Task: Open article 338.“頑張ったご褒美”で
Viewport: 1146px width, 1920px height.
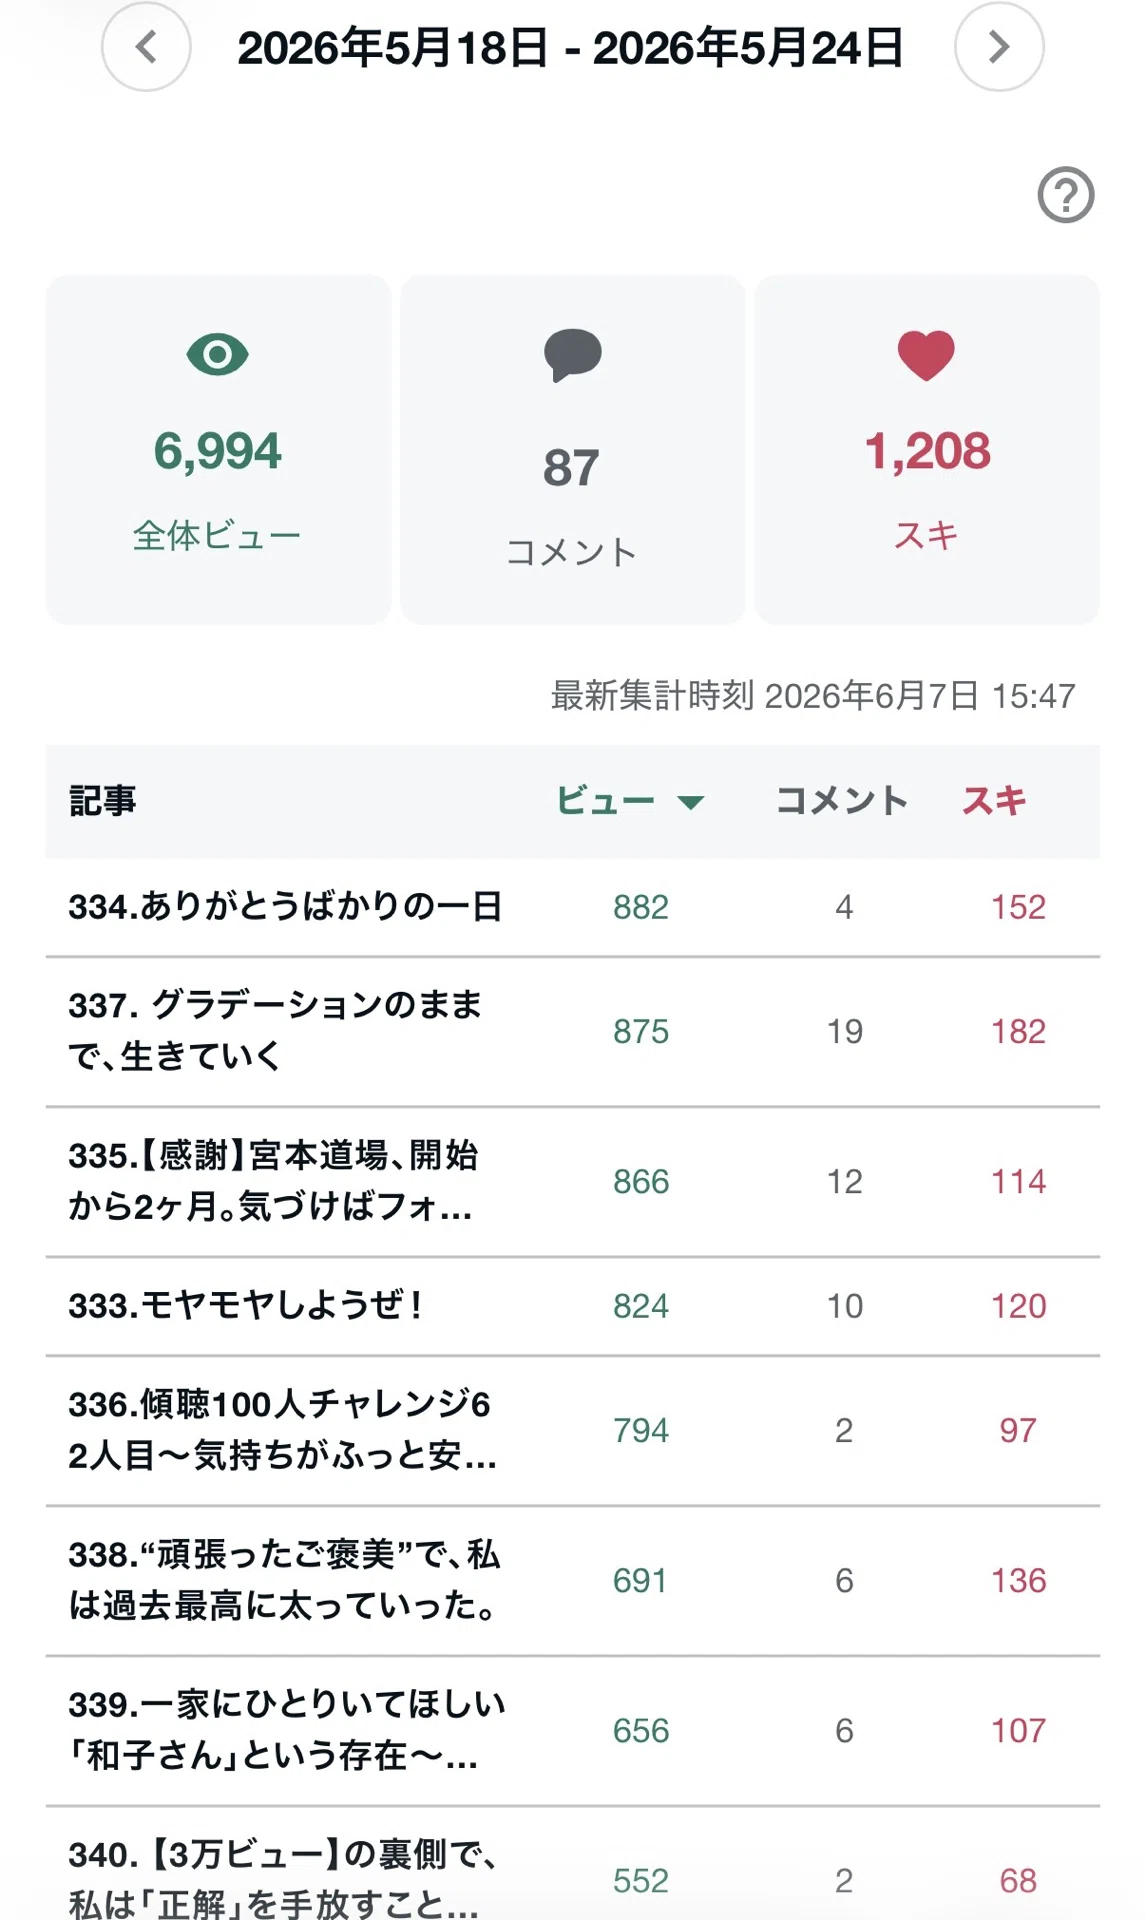Action: pos(285,1581)
